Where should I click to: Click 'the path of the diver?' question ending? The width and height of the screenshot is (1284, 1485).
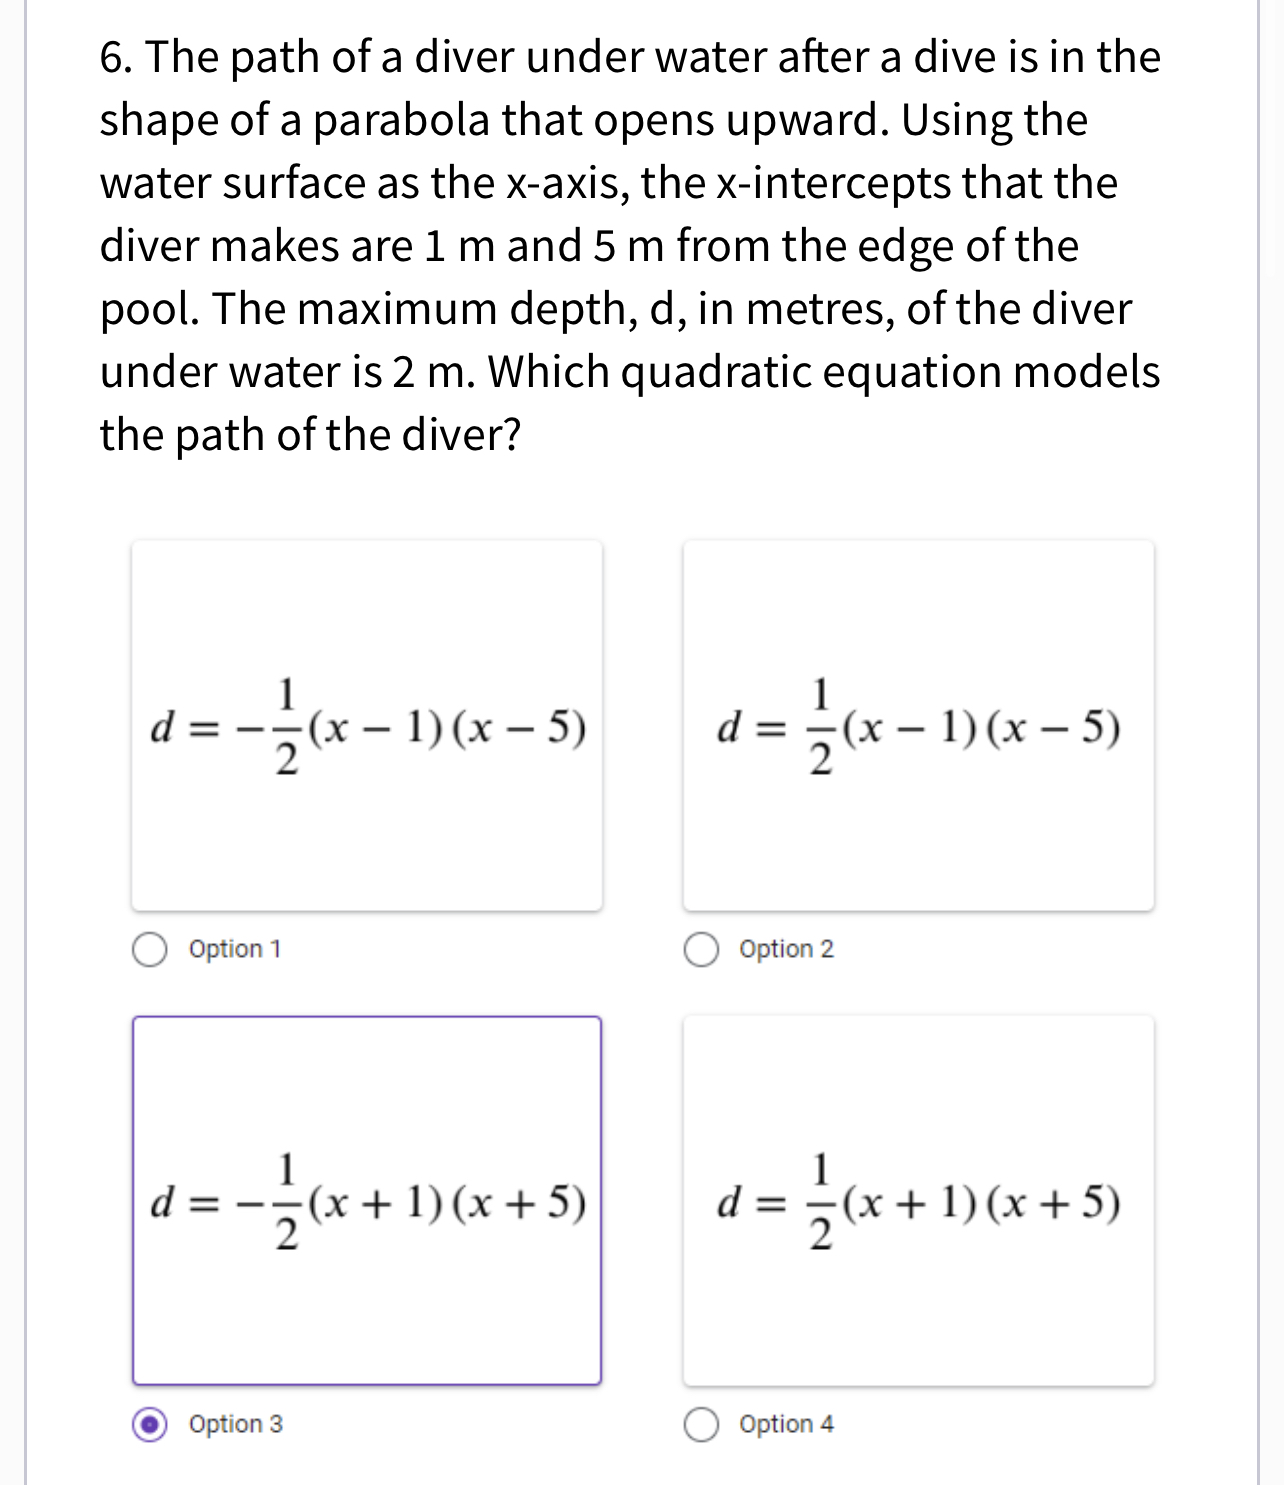[x=310, y=435]
